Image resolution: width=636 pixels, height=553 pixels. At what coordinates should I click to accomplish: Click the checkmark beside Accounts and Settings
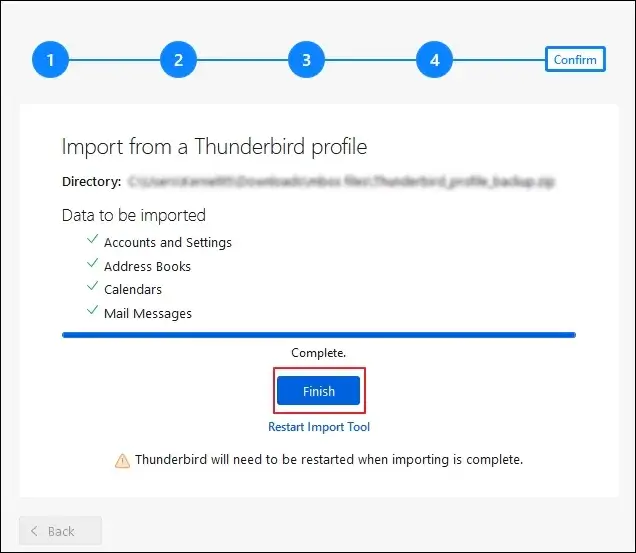[x=92, y=239]
